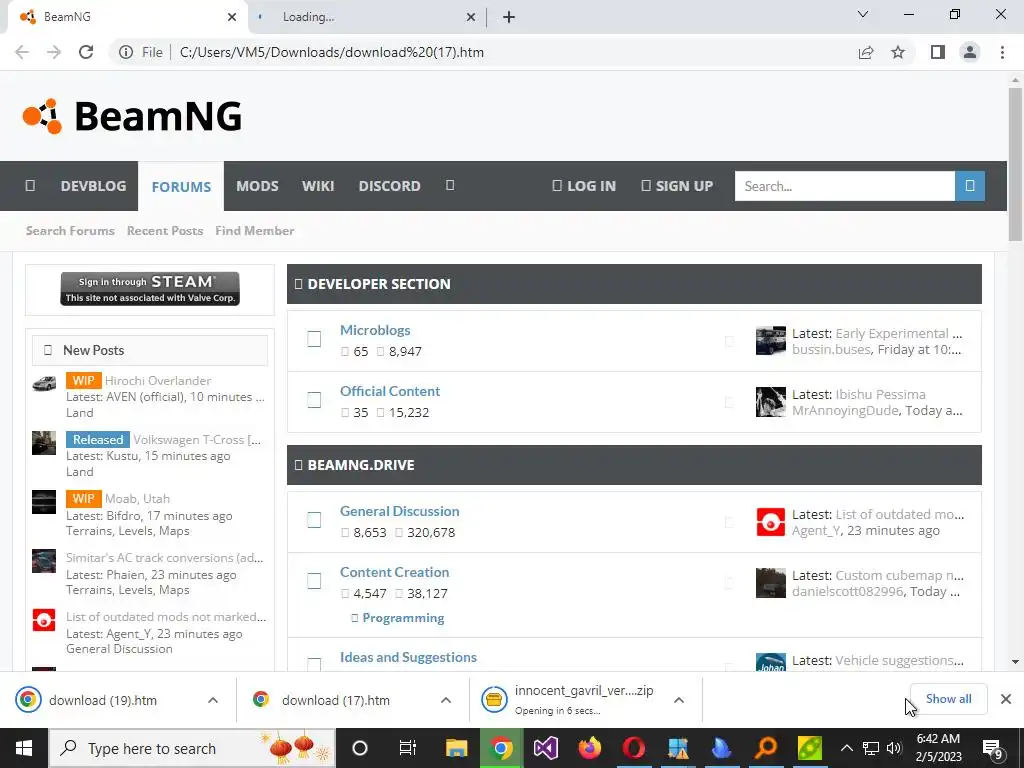This screenshot has height=768, width=1024.
Task: Click the BeamNG logo in the page header
Action: (133, 116)
